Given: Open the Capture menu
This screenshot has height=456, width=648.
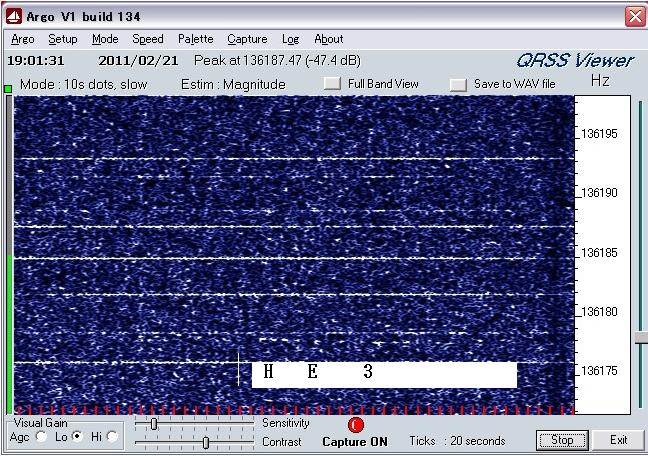Looking at the screenshot, I should (x=247, y=39).
